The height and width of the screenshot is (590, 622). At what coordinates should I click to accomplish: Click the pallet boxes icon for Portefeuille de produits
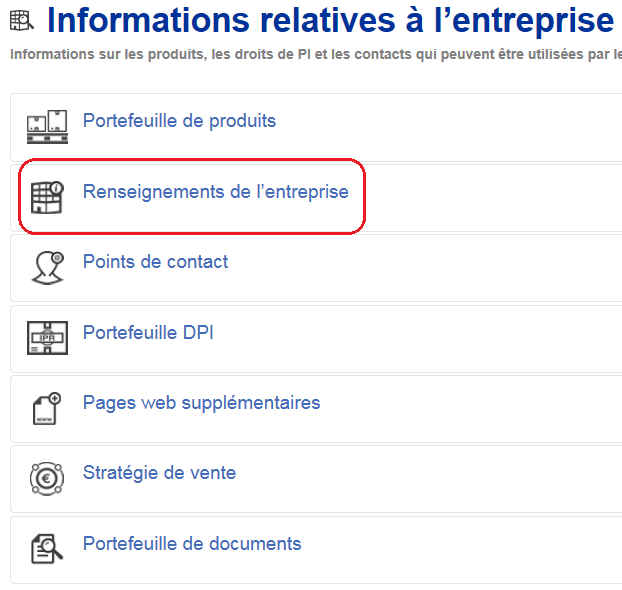click(x=47, y=127)
